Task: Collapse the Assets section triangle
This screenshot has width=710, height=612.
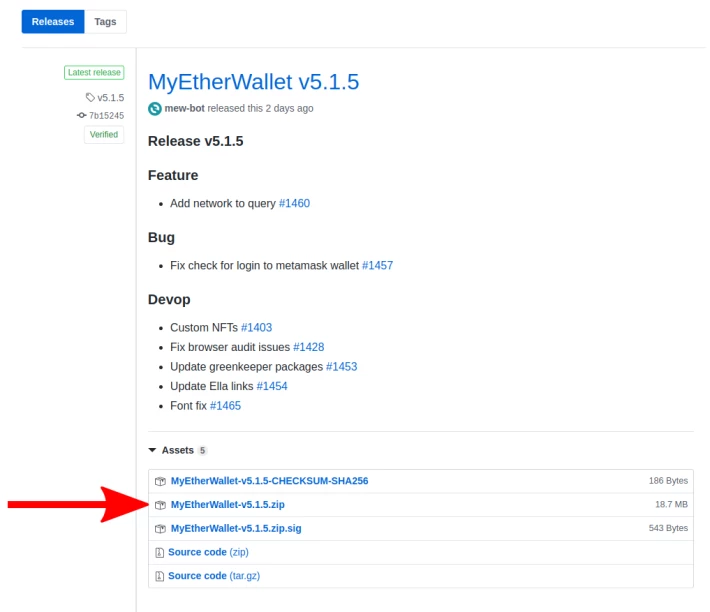Action: tap(152, 450)
